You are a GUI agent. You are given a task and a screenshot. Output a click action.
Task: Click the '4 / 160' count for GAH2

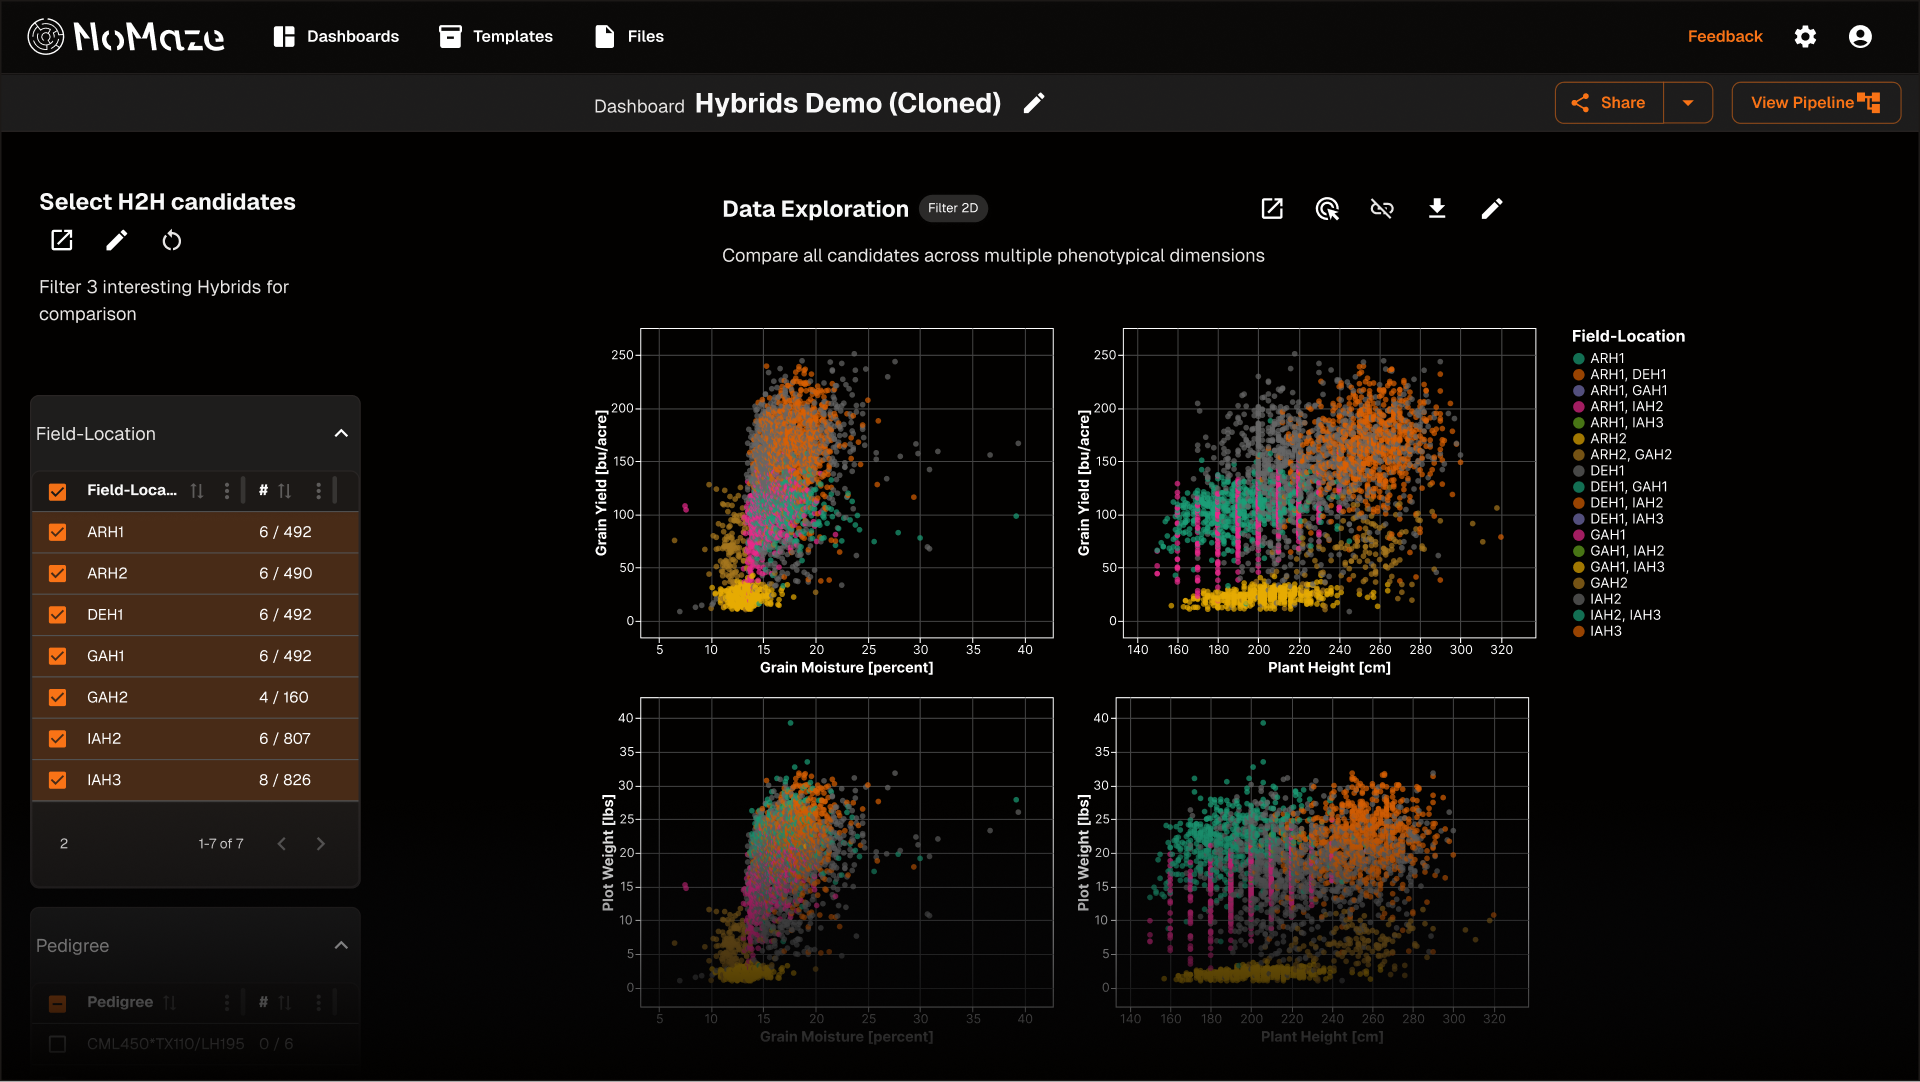pos(284,697)
